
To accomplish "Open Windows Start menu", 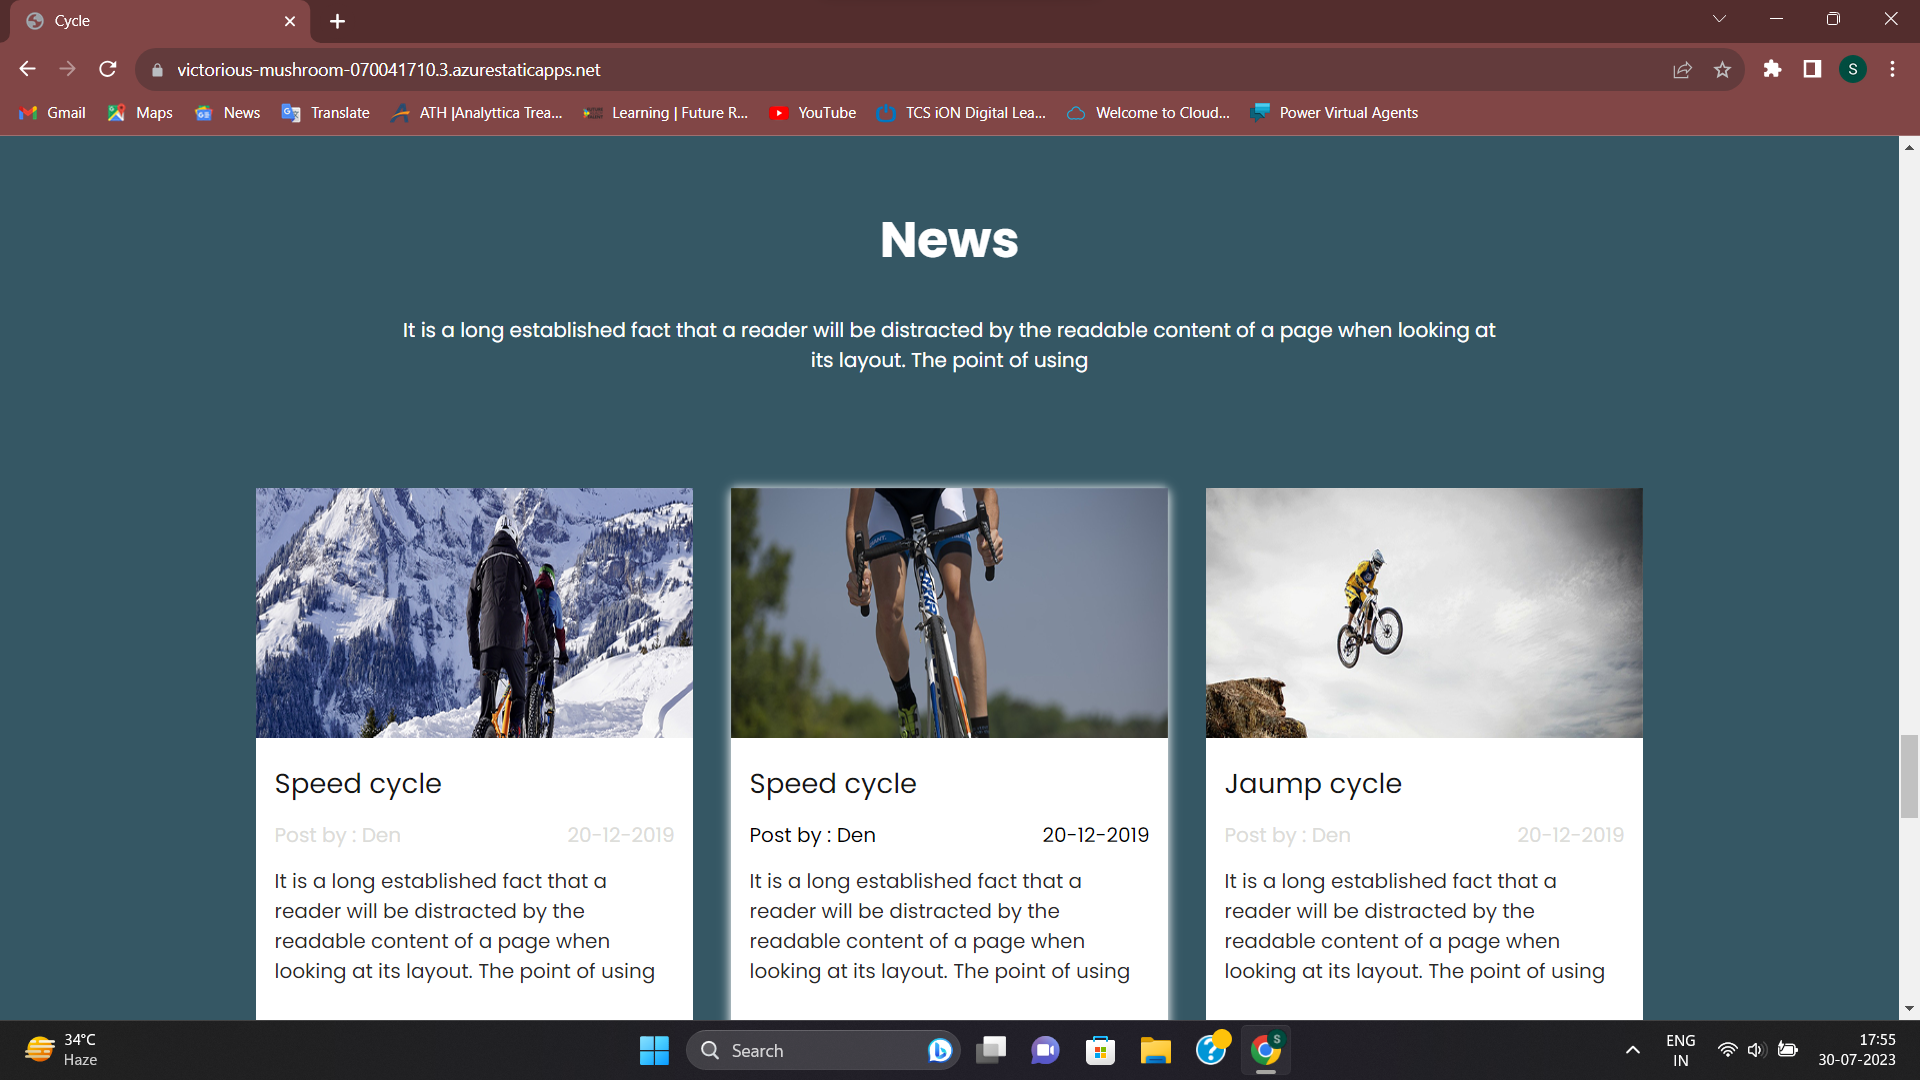I will pos(654,1050).
